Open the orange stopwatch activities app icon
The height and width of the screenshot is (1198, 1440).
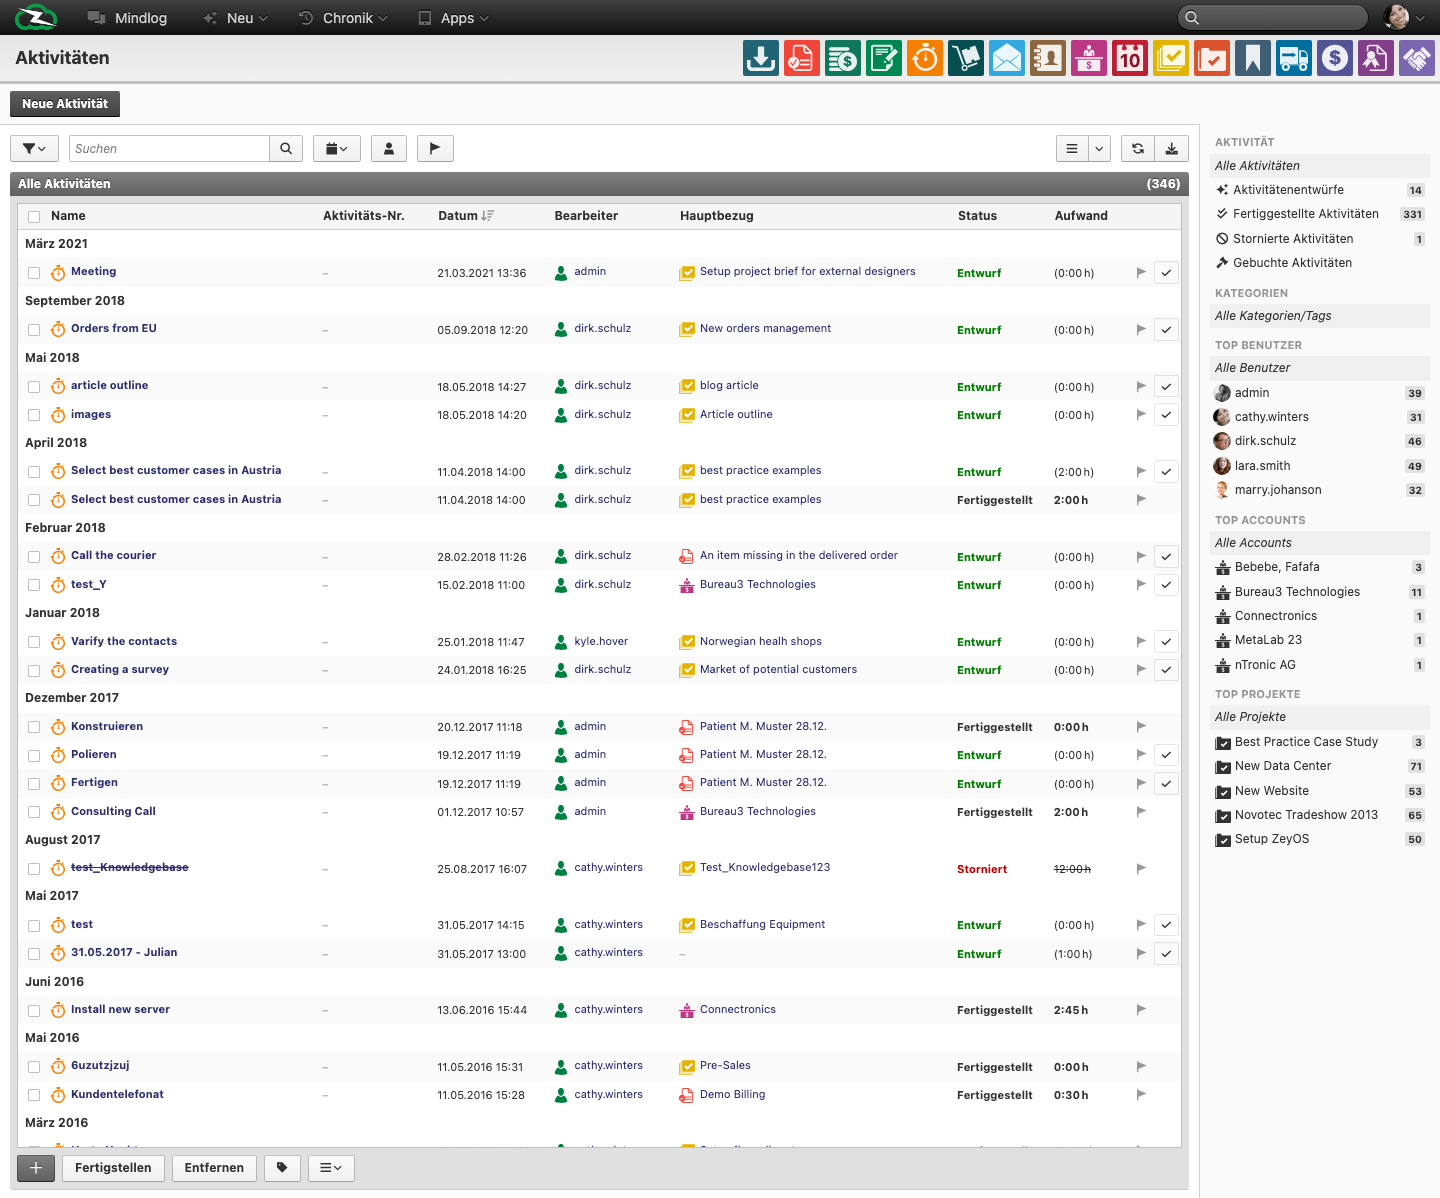point(925,58)
